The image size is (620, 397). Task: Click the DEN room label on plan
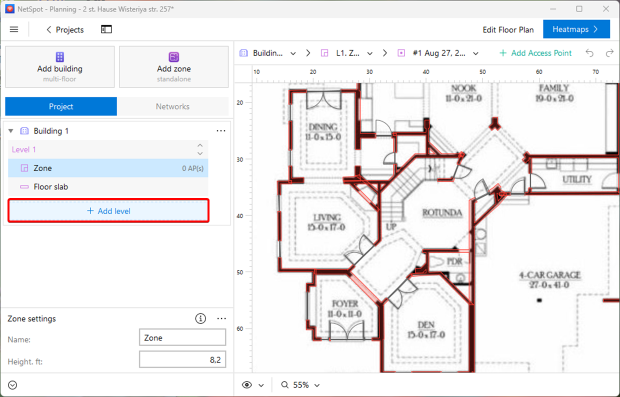coord(426,330)
